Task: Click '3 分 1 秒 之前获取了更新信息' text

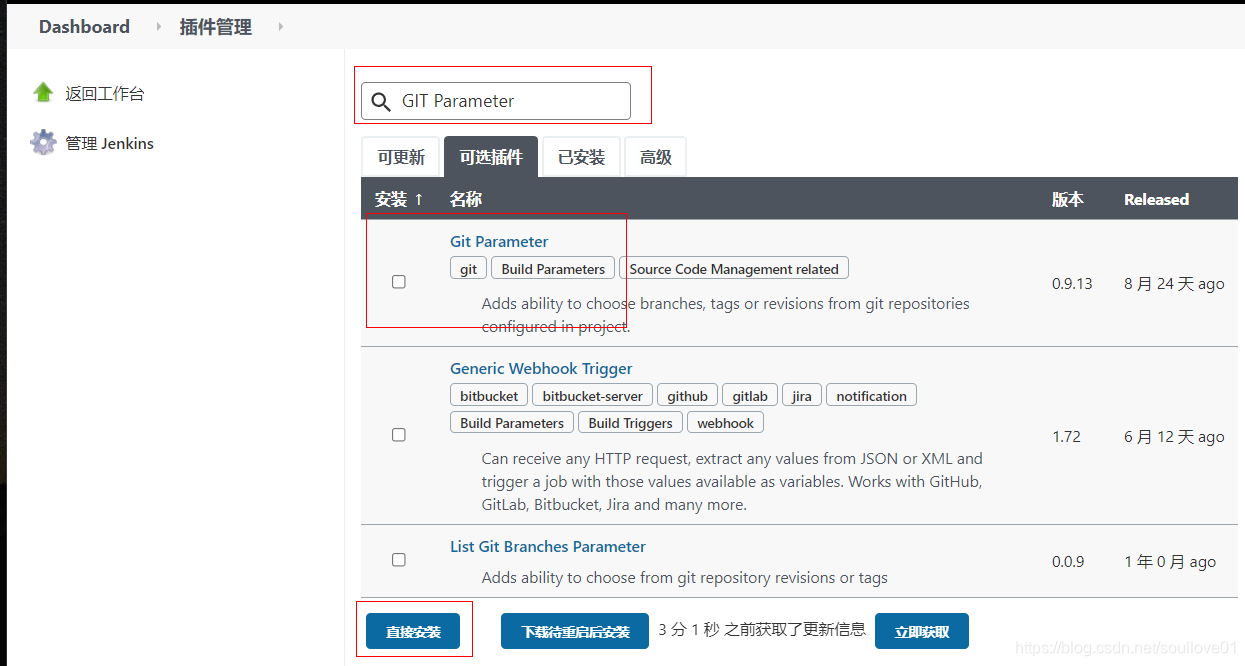Action: (x=762, y=630)
